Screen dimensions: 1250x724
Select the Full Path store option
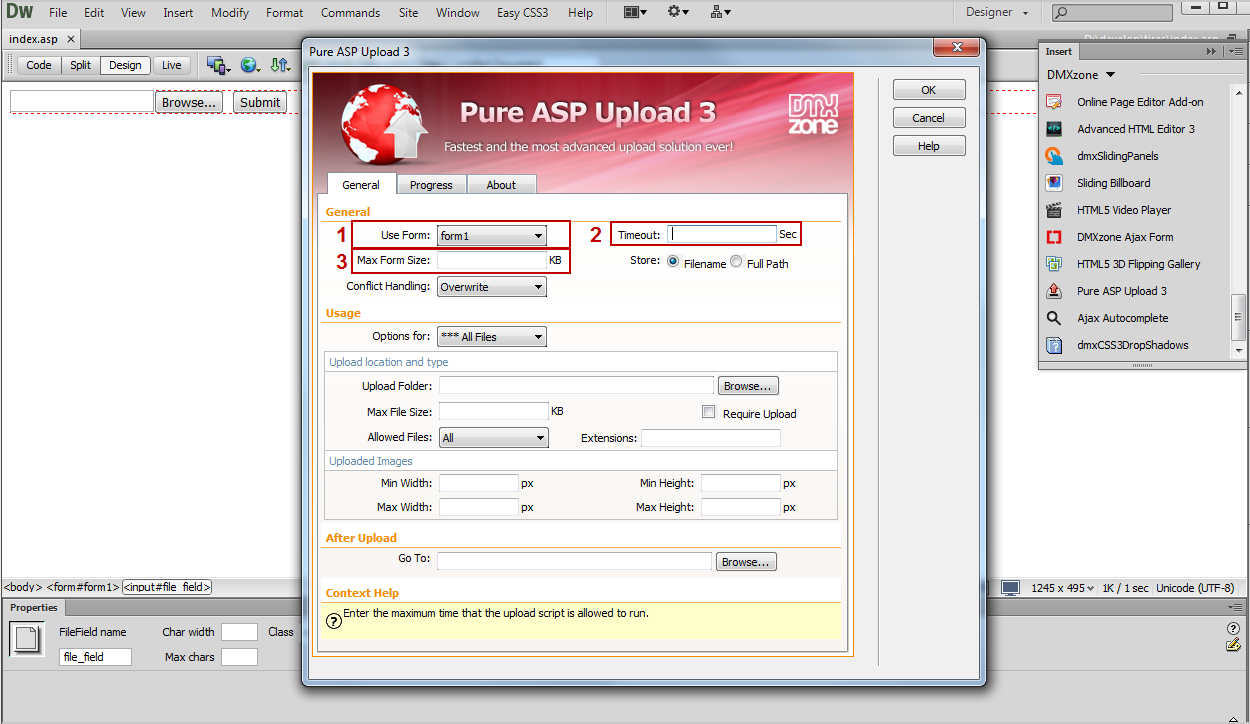click(737, 262)
